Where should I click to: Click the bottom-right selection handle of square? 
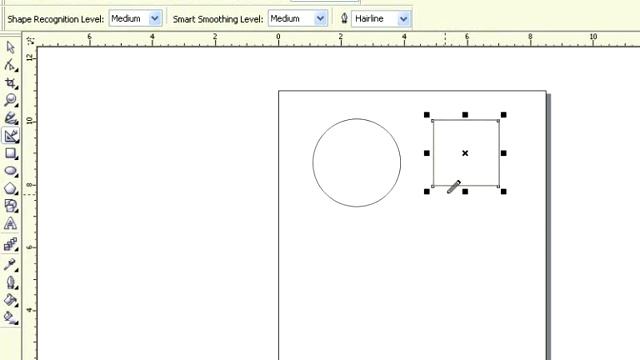503,191
